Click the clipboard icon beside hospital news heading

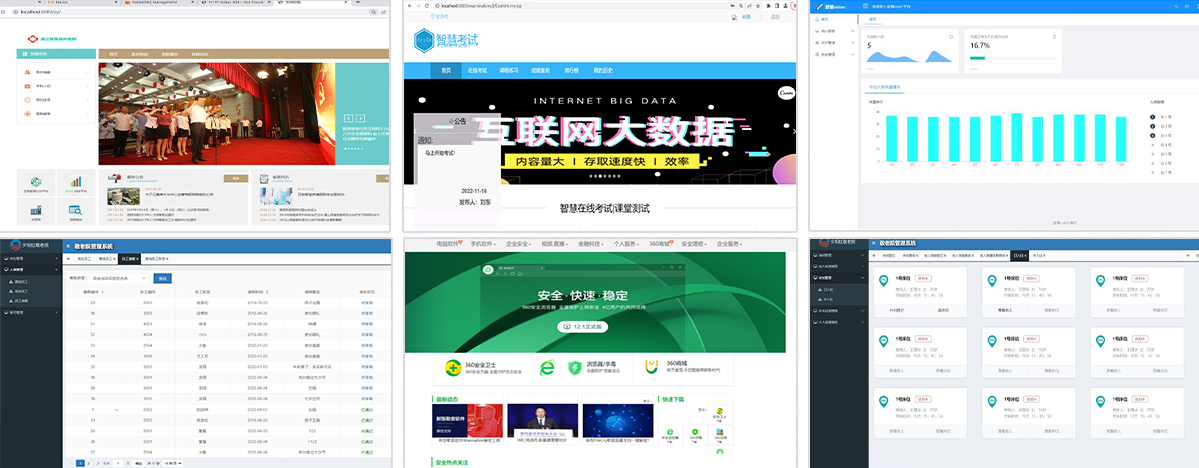pyautogui.click(x=266, y=178)
